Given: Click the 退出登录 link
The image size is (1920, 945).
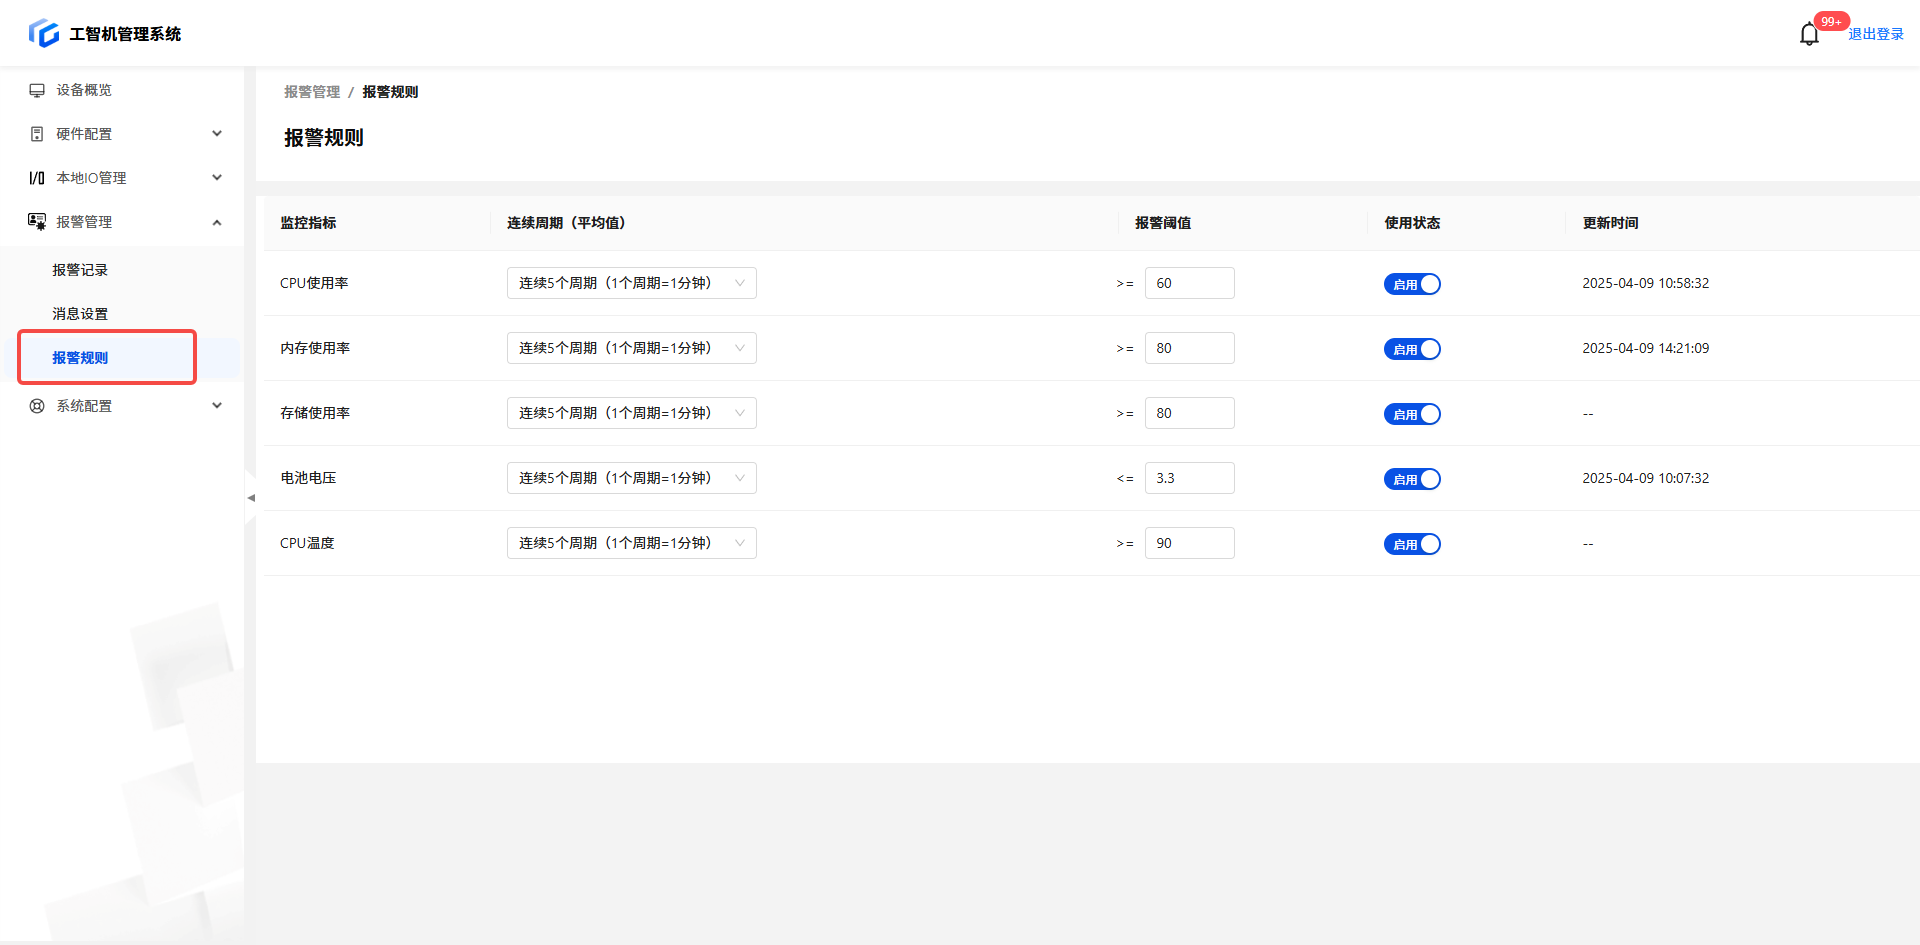Looking at the screenshot, I should coord(1875,34).
